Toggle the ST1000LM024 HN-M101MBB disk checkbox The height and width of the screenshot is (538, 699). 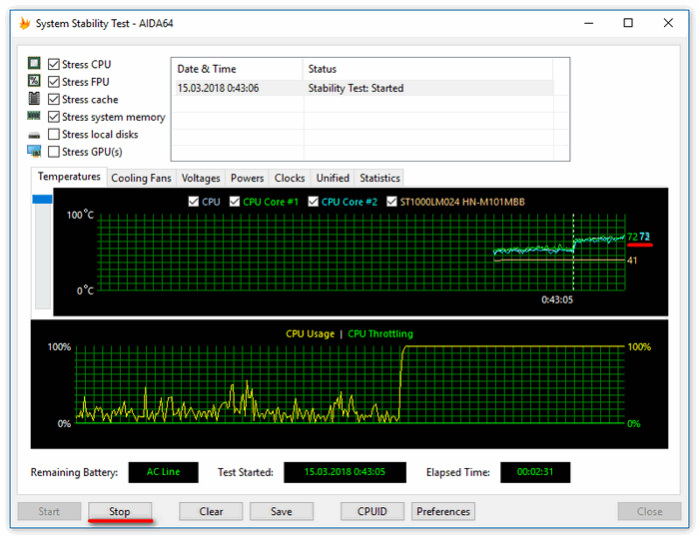[391, 201]
